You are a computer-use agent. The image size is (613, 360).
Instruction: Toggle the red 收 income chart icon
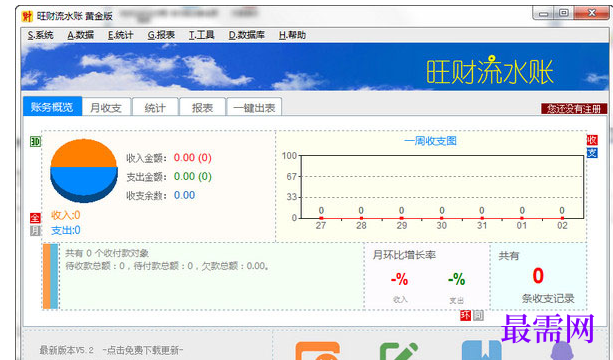(x=592, y=140)
